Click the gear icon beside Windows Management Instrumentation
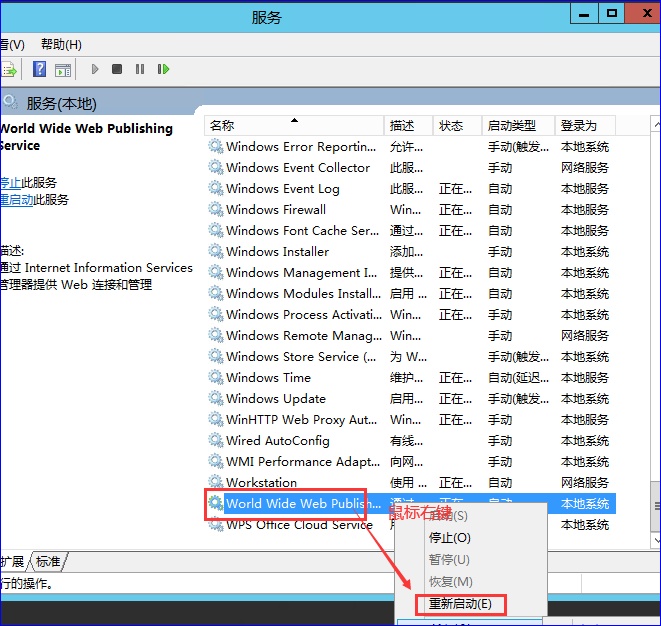 pyautogui.click(x=216, y=272)
